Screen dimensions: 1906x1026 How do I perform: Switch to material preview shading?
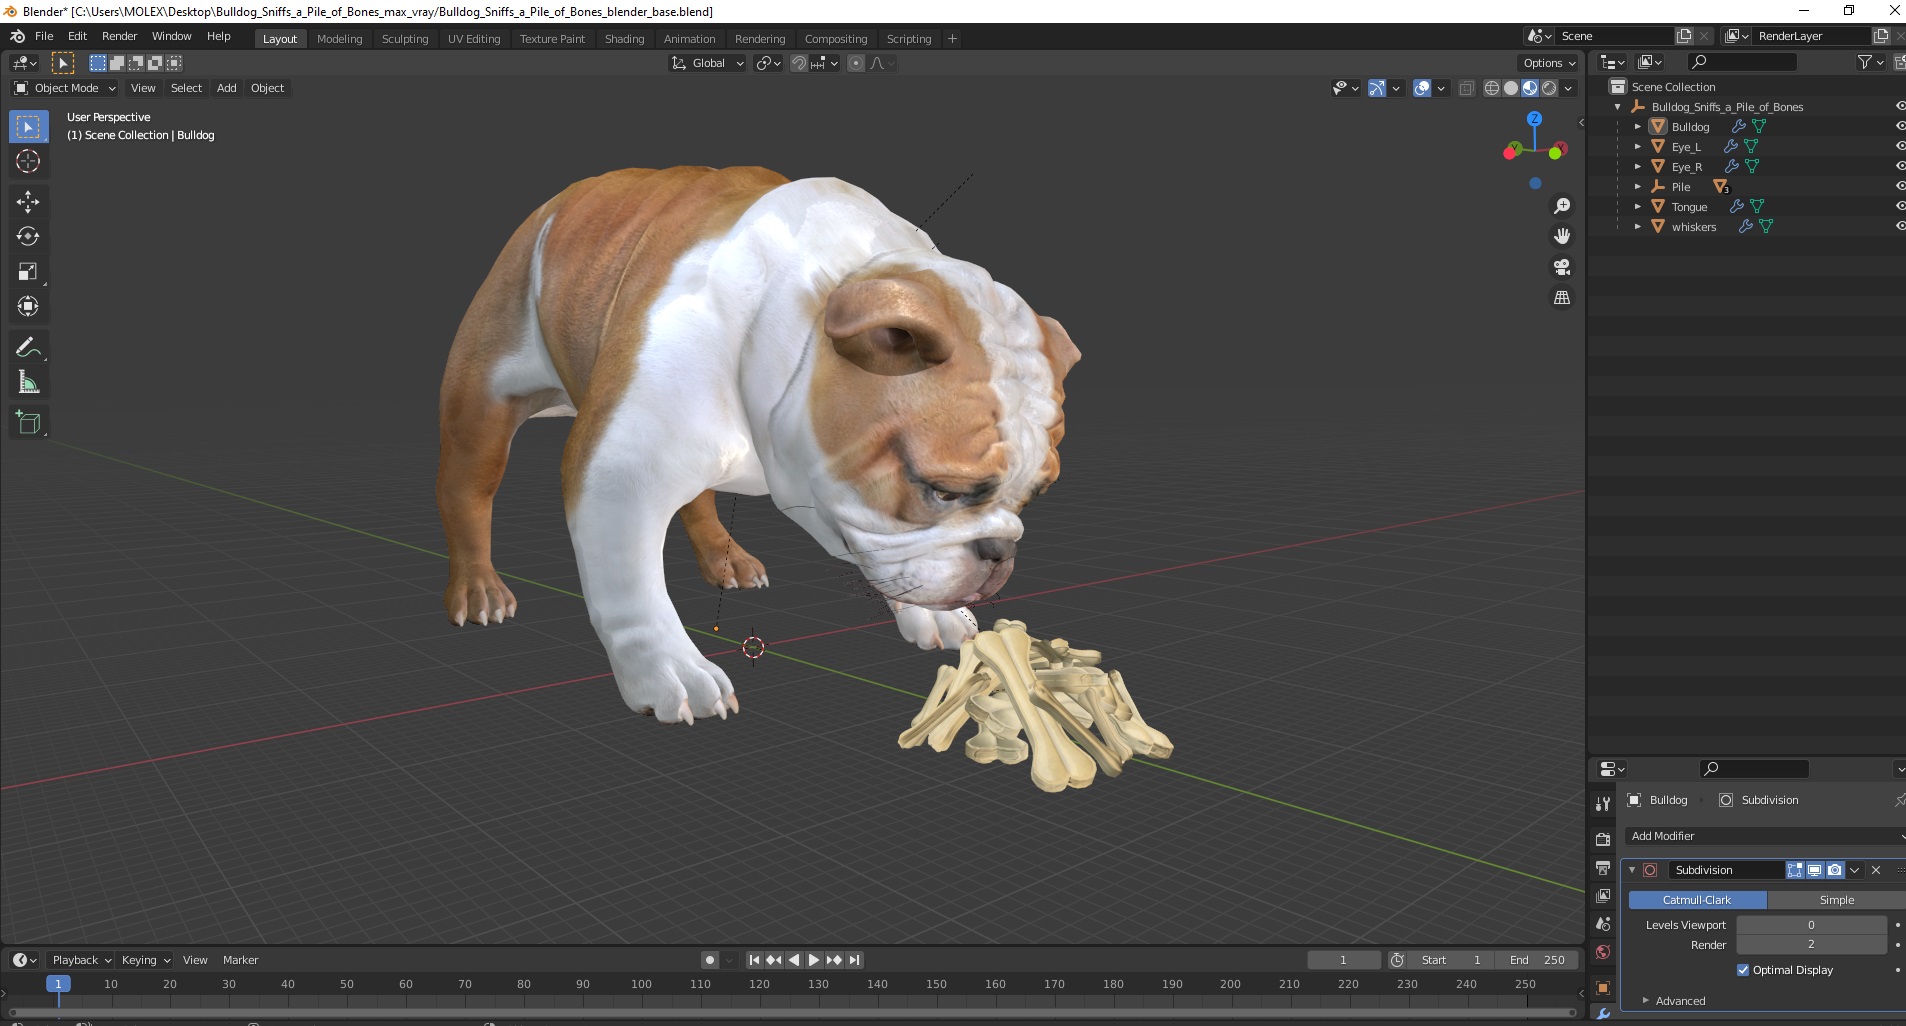pos(1529,88)
